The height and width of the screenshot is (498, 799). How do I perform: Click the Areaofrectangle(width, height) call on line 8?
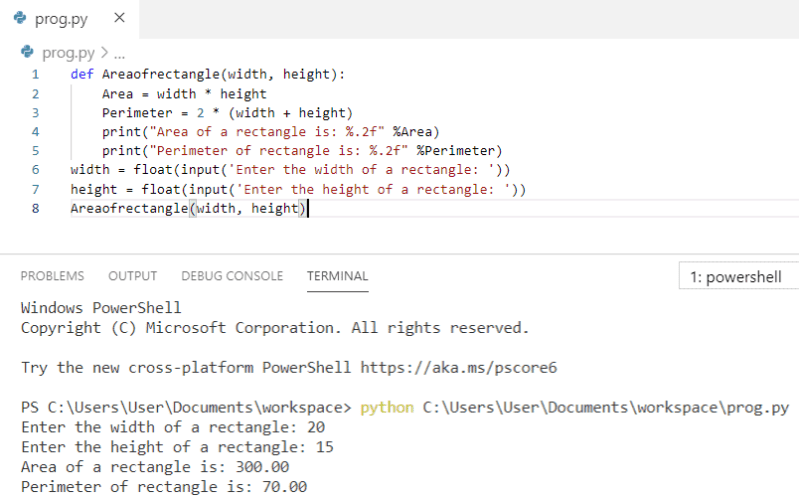pyautogui.click(x=189, y=208)
